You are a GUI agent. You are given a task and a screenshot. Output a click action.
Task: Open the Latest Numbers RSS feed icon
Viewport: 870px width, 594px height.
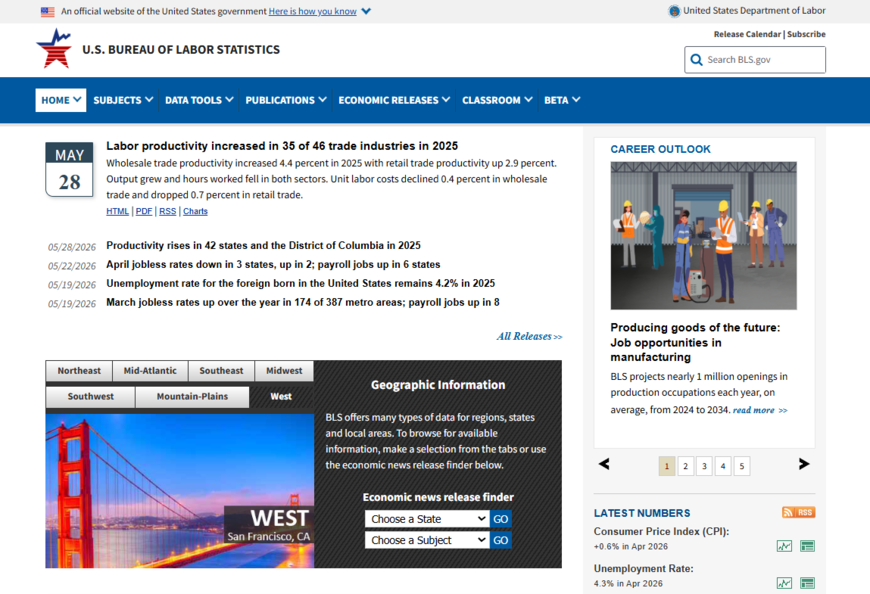(798, 512)
